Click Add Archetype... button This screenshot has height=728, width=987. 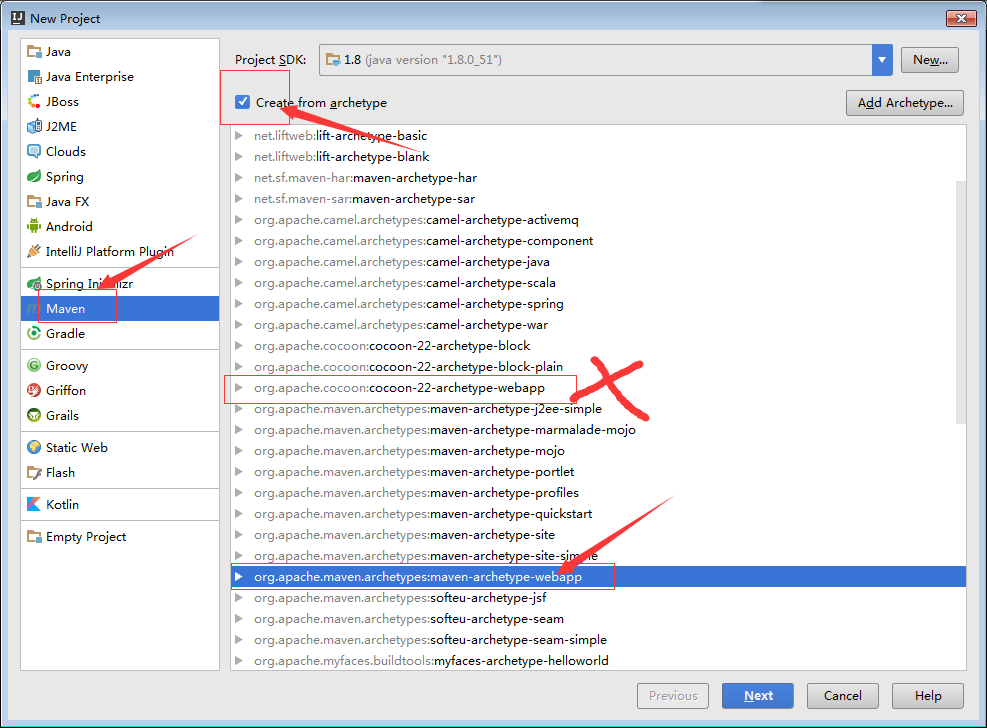pos(905,103)
